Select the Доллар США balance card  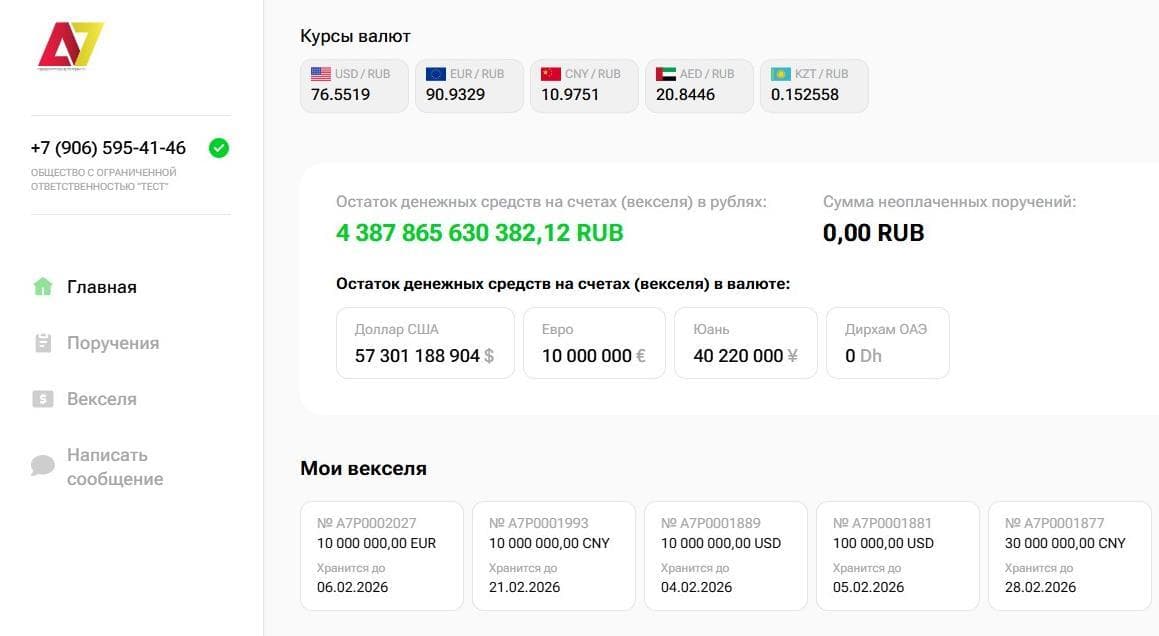[x=424, y=343]
